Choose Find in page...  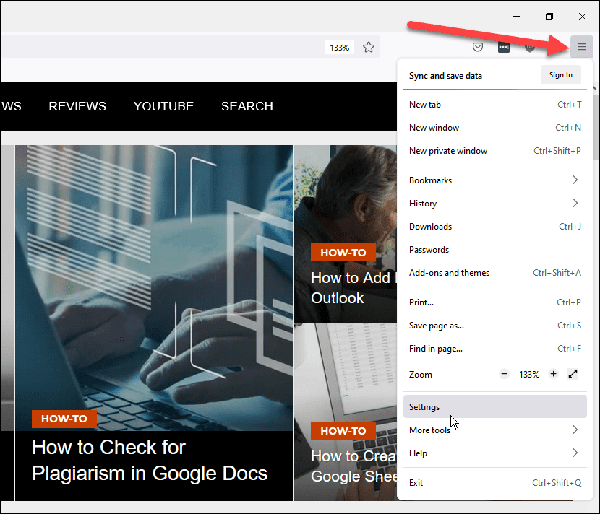[495, 349]
